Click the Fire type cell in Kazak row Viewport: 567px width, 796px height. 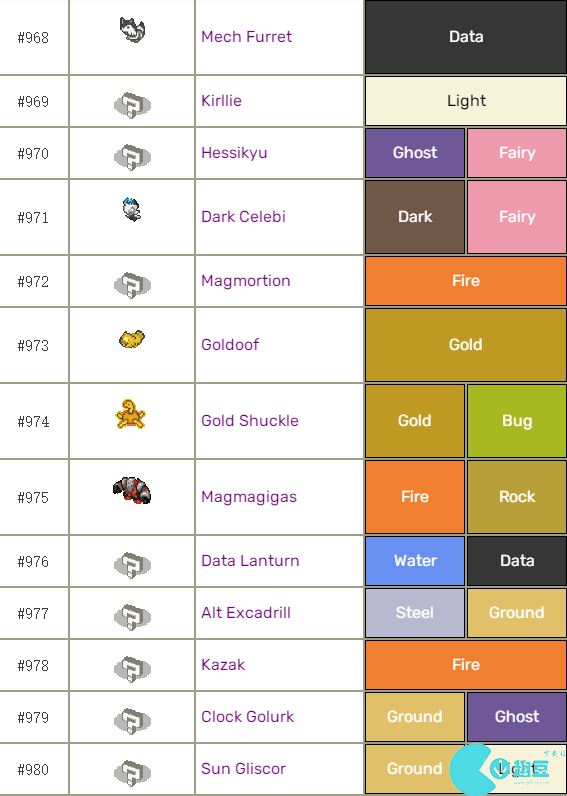pyautogui.click(x=466, y=665)
